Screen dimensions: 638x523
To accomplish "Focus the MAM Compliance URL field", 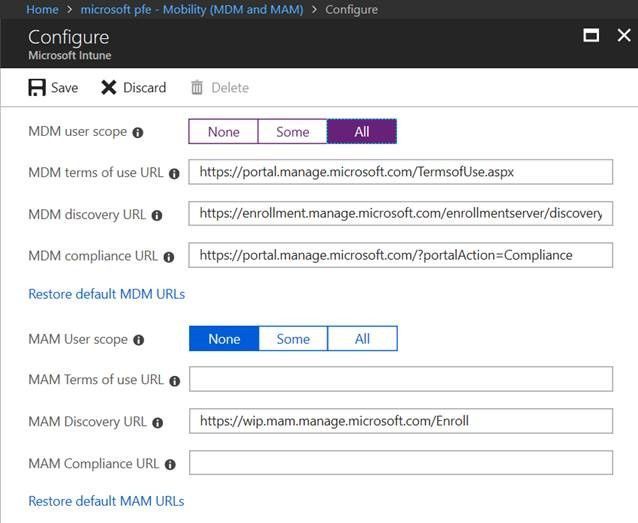I will coord(401,462).
